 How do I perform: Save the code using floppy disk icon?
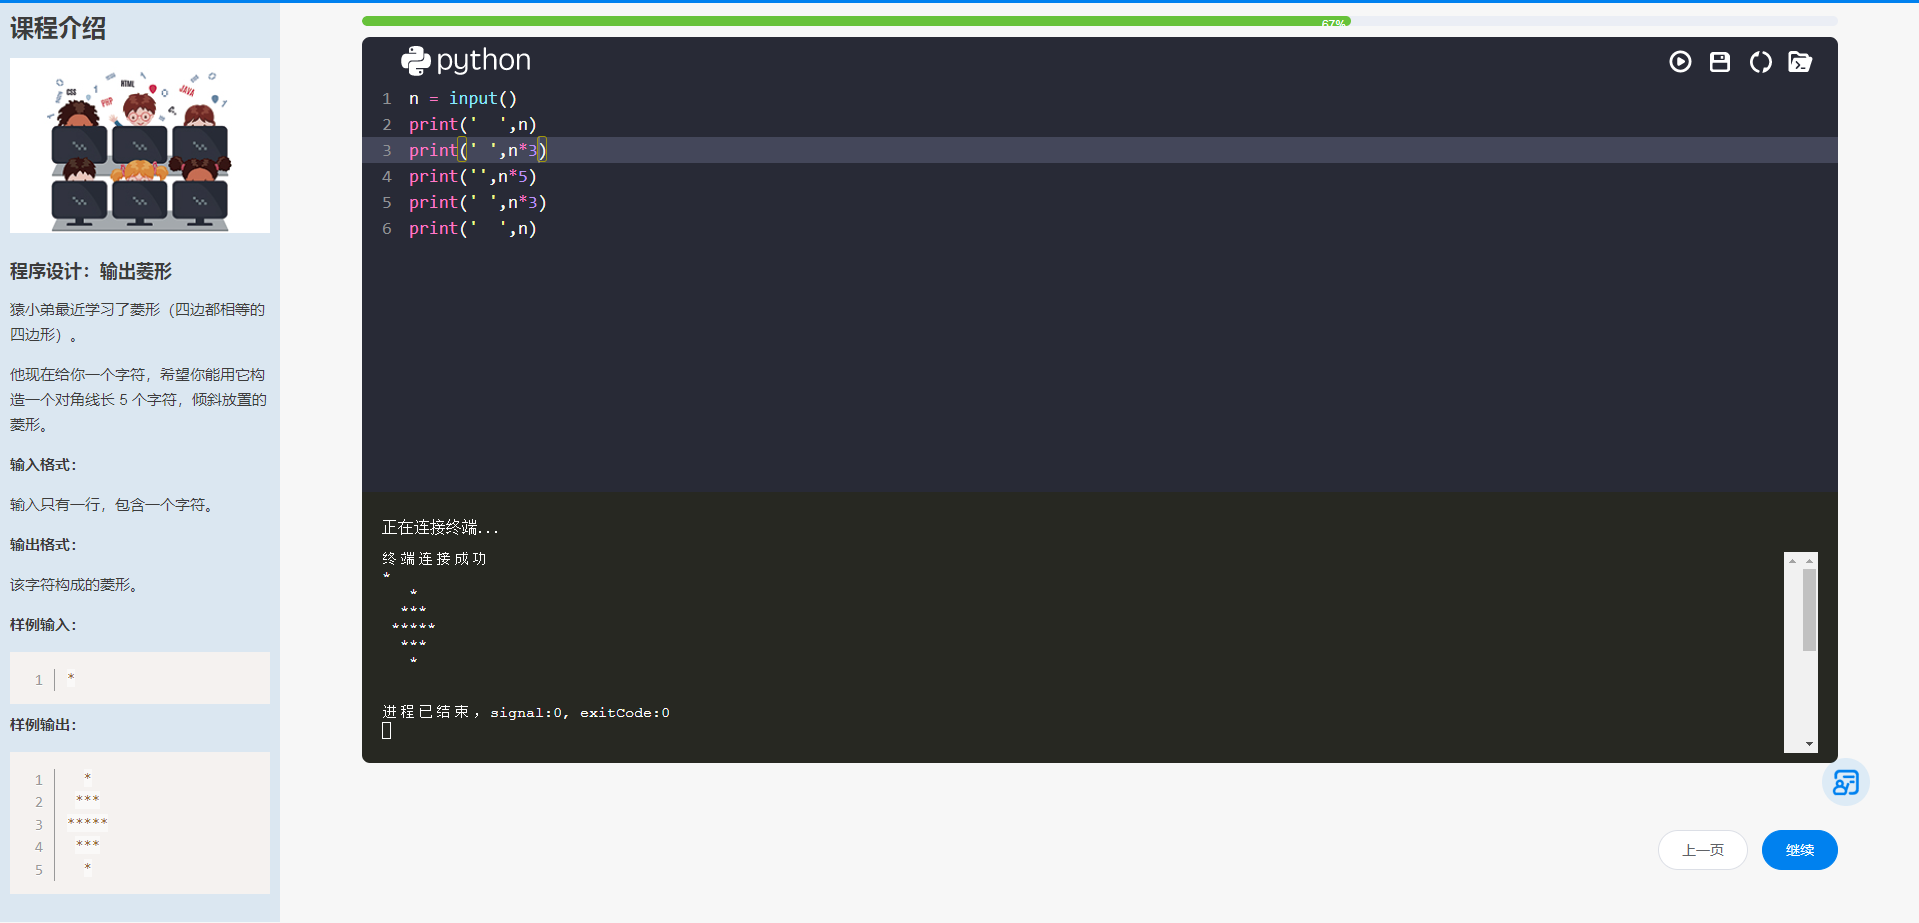1719,62
